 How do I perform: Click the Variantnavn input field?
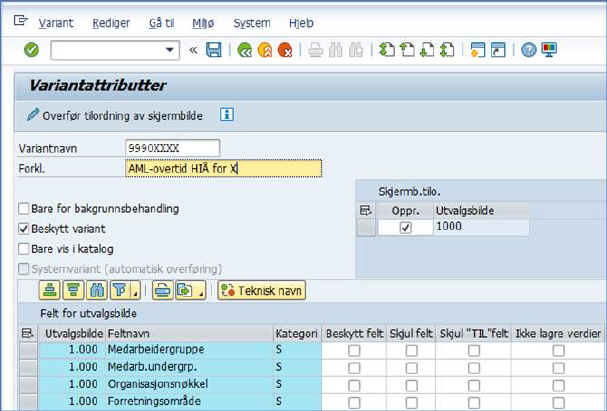point(173,148)
